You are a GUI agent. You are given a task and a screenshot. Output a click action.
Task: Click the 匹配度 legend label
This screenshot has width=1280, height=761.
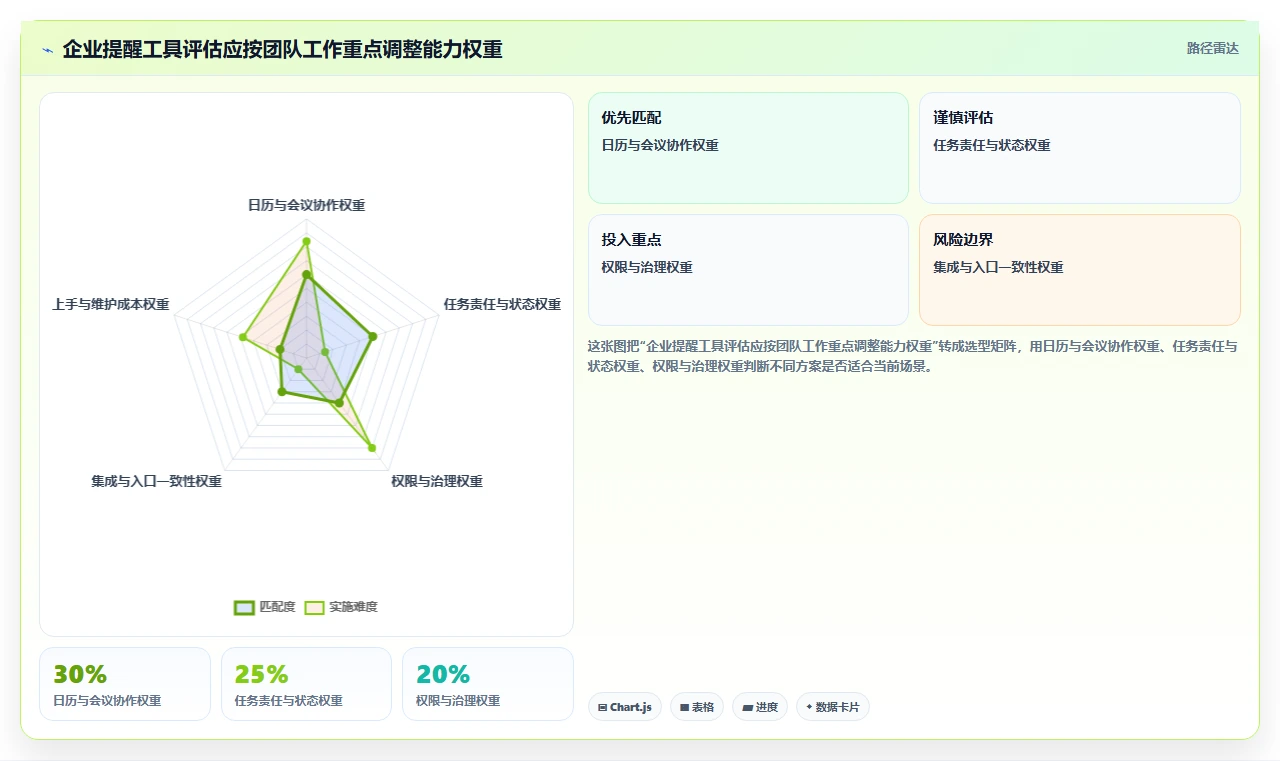click(277, 607)
